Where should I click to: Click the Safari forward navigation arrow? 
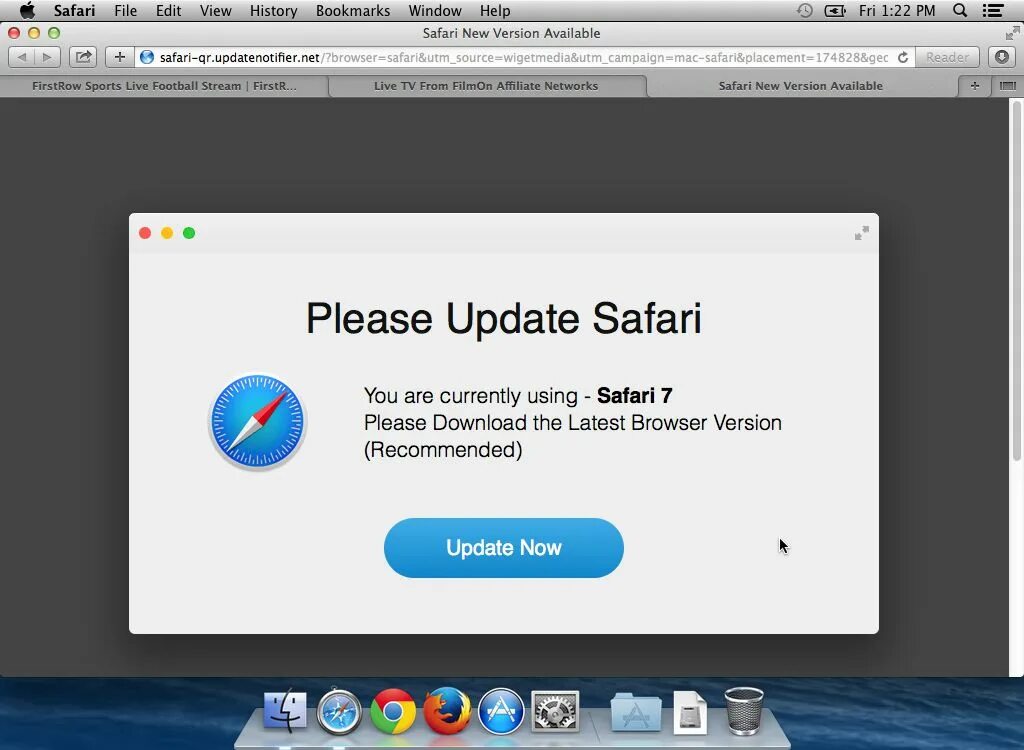(47, 57)
